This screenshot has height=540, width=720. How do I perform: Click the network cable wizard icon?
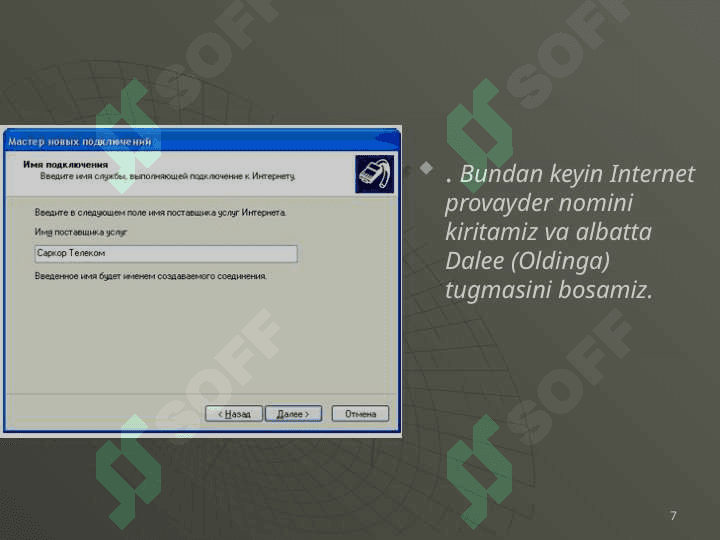(x=374, y=173)
